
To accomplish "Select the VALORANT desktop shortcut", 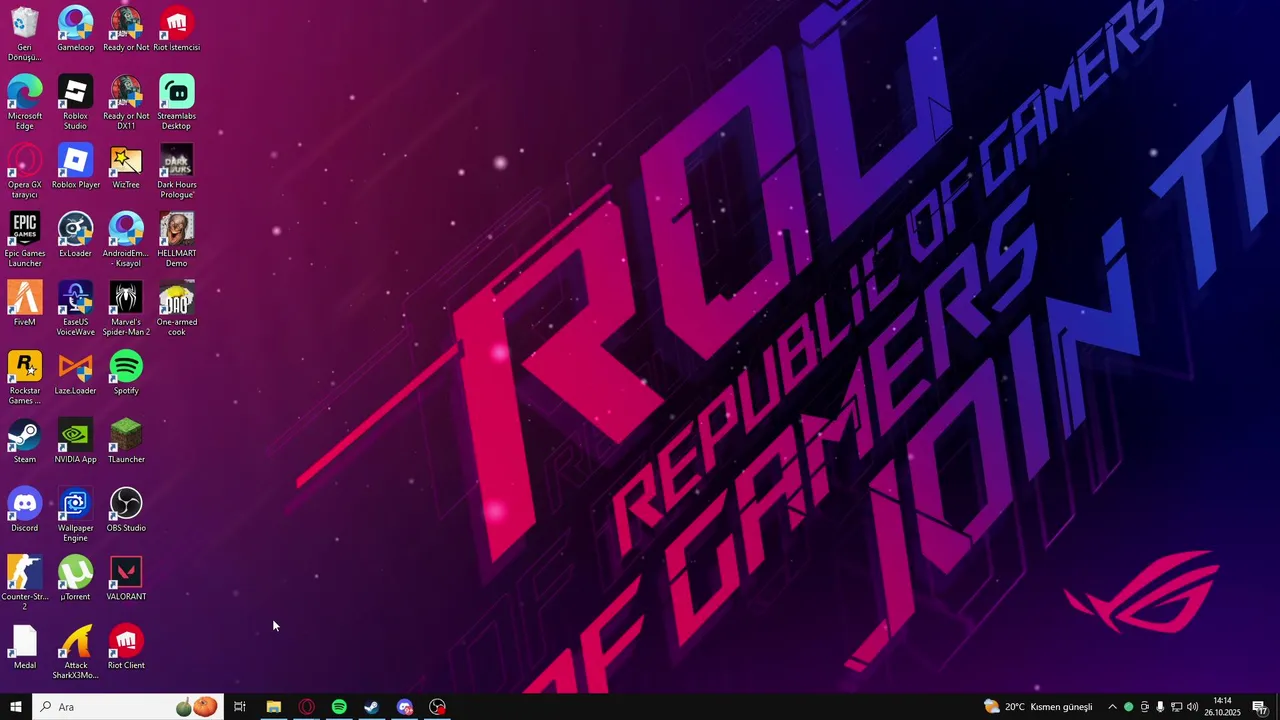I will tap(126, 578).
